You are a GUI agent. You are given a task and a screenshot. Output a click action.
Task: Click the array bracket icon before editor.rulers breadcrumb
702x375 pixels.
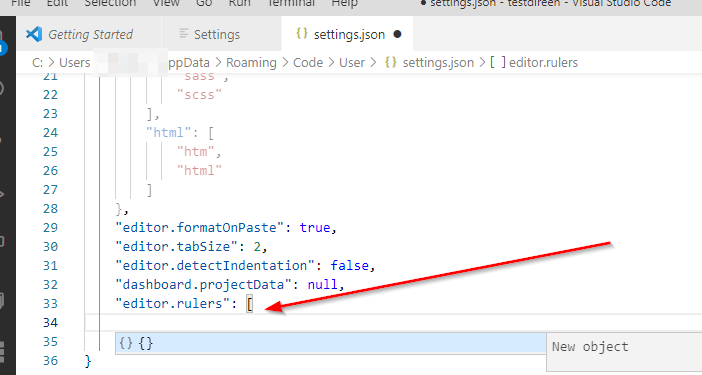(x=498, y=62)
